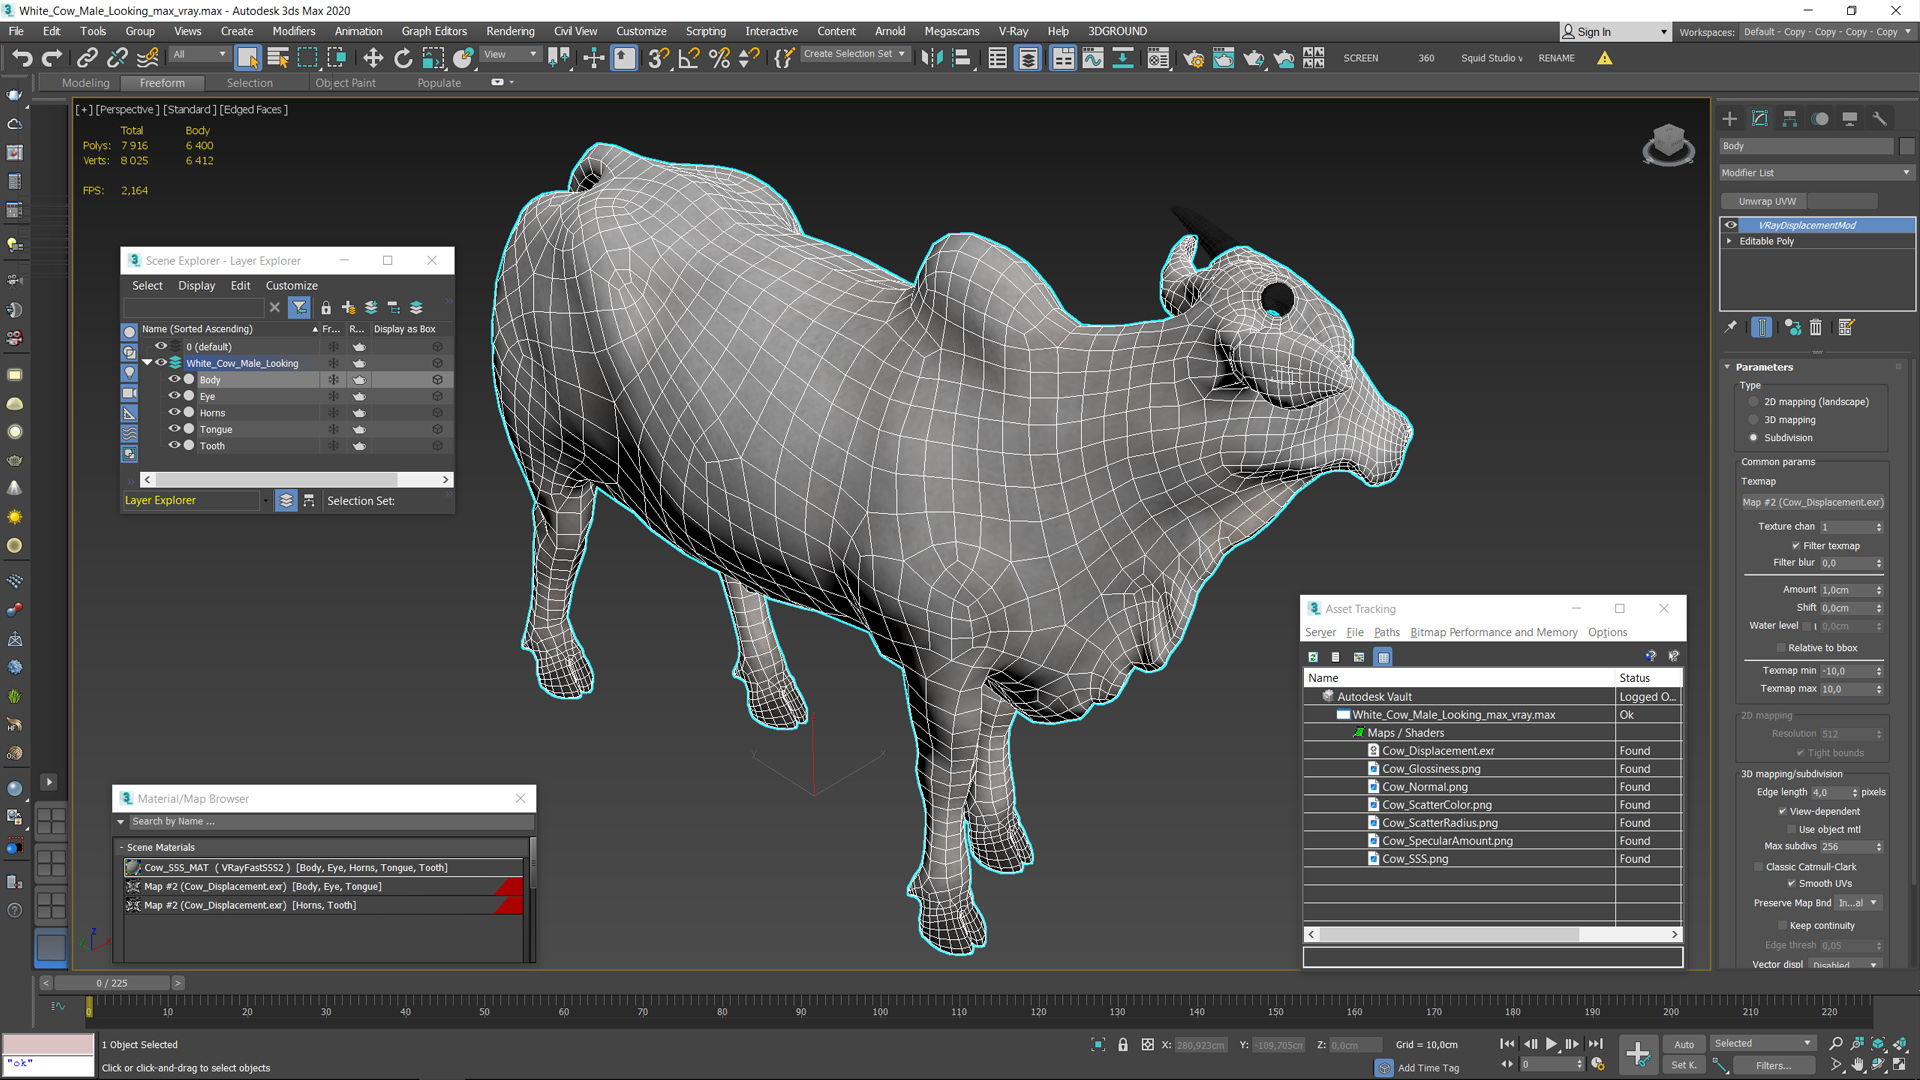Switch to the Modeling ribbon tab
This screenshot has width=1920, height=1080.
[x=85, y=83]
